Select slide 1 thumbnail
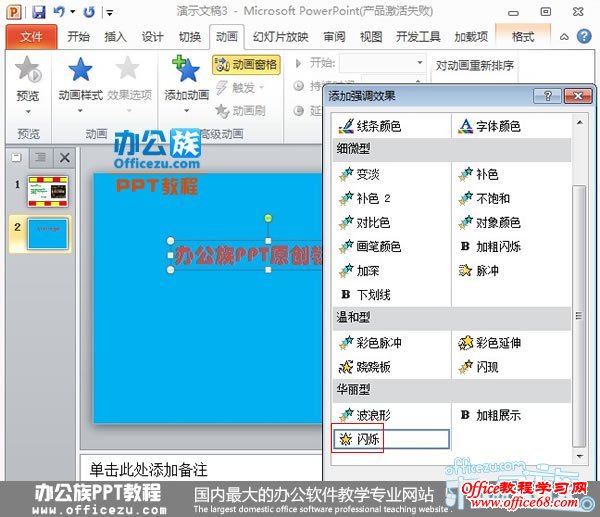Screen dimensions: 600x517 pyautogui.click(x=47, y=191)
